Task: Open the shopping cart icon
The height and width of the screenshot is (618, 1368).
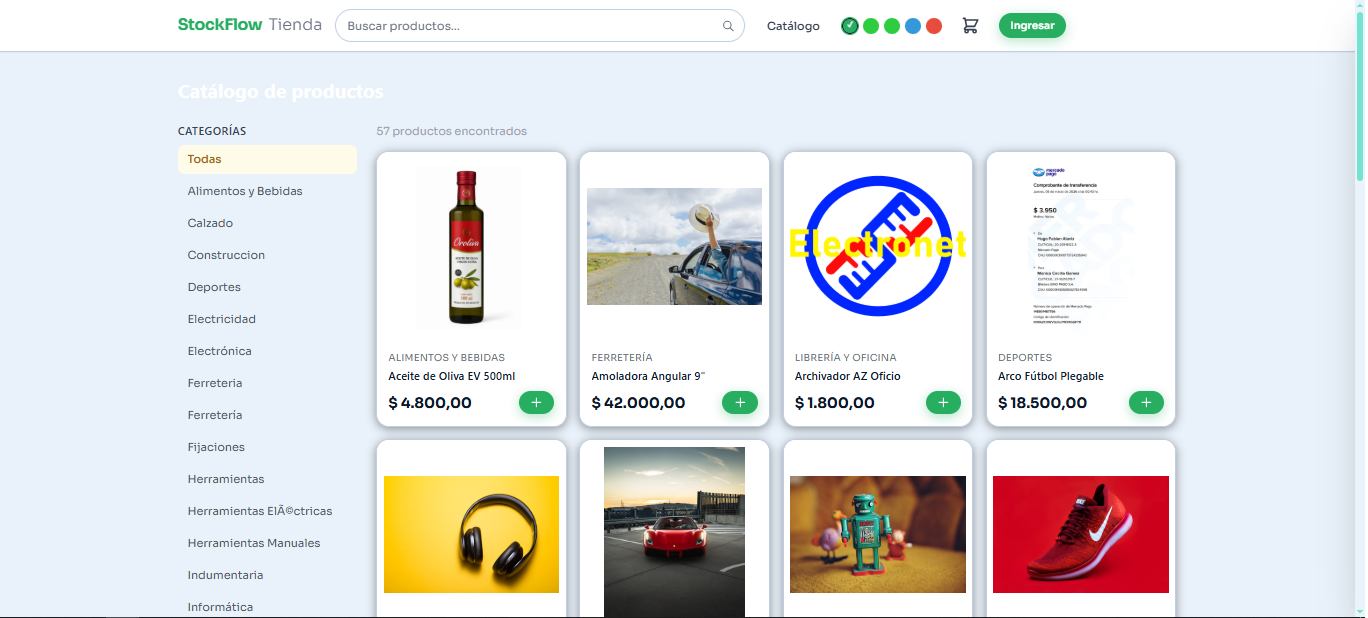Action: click(970, 26)
